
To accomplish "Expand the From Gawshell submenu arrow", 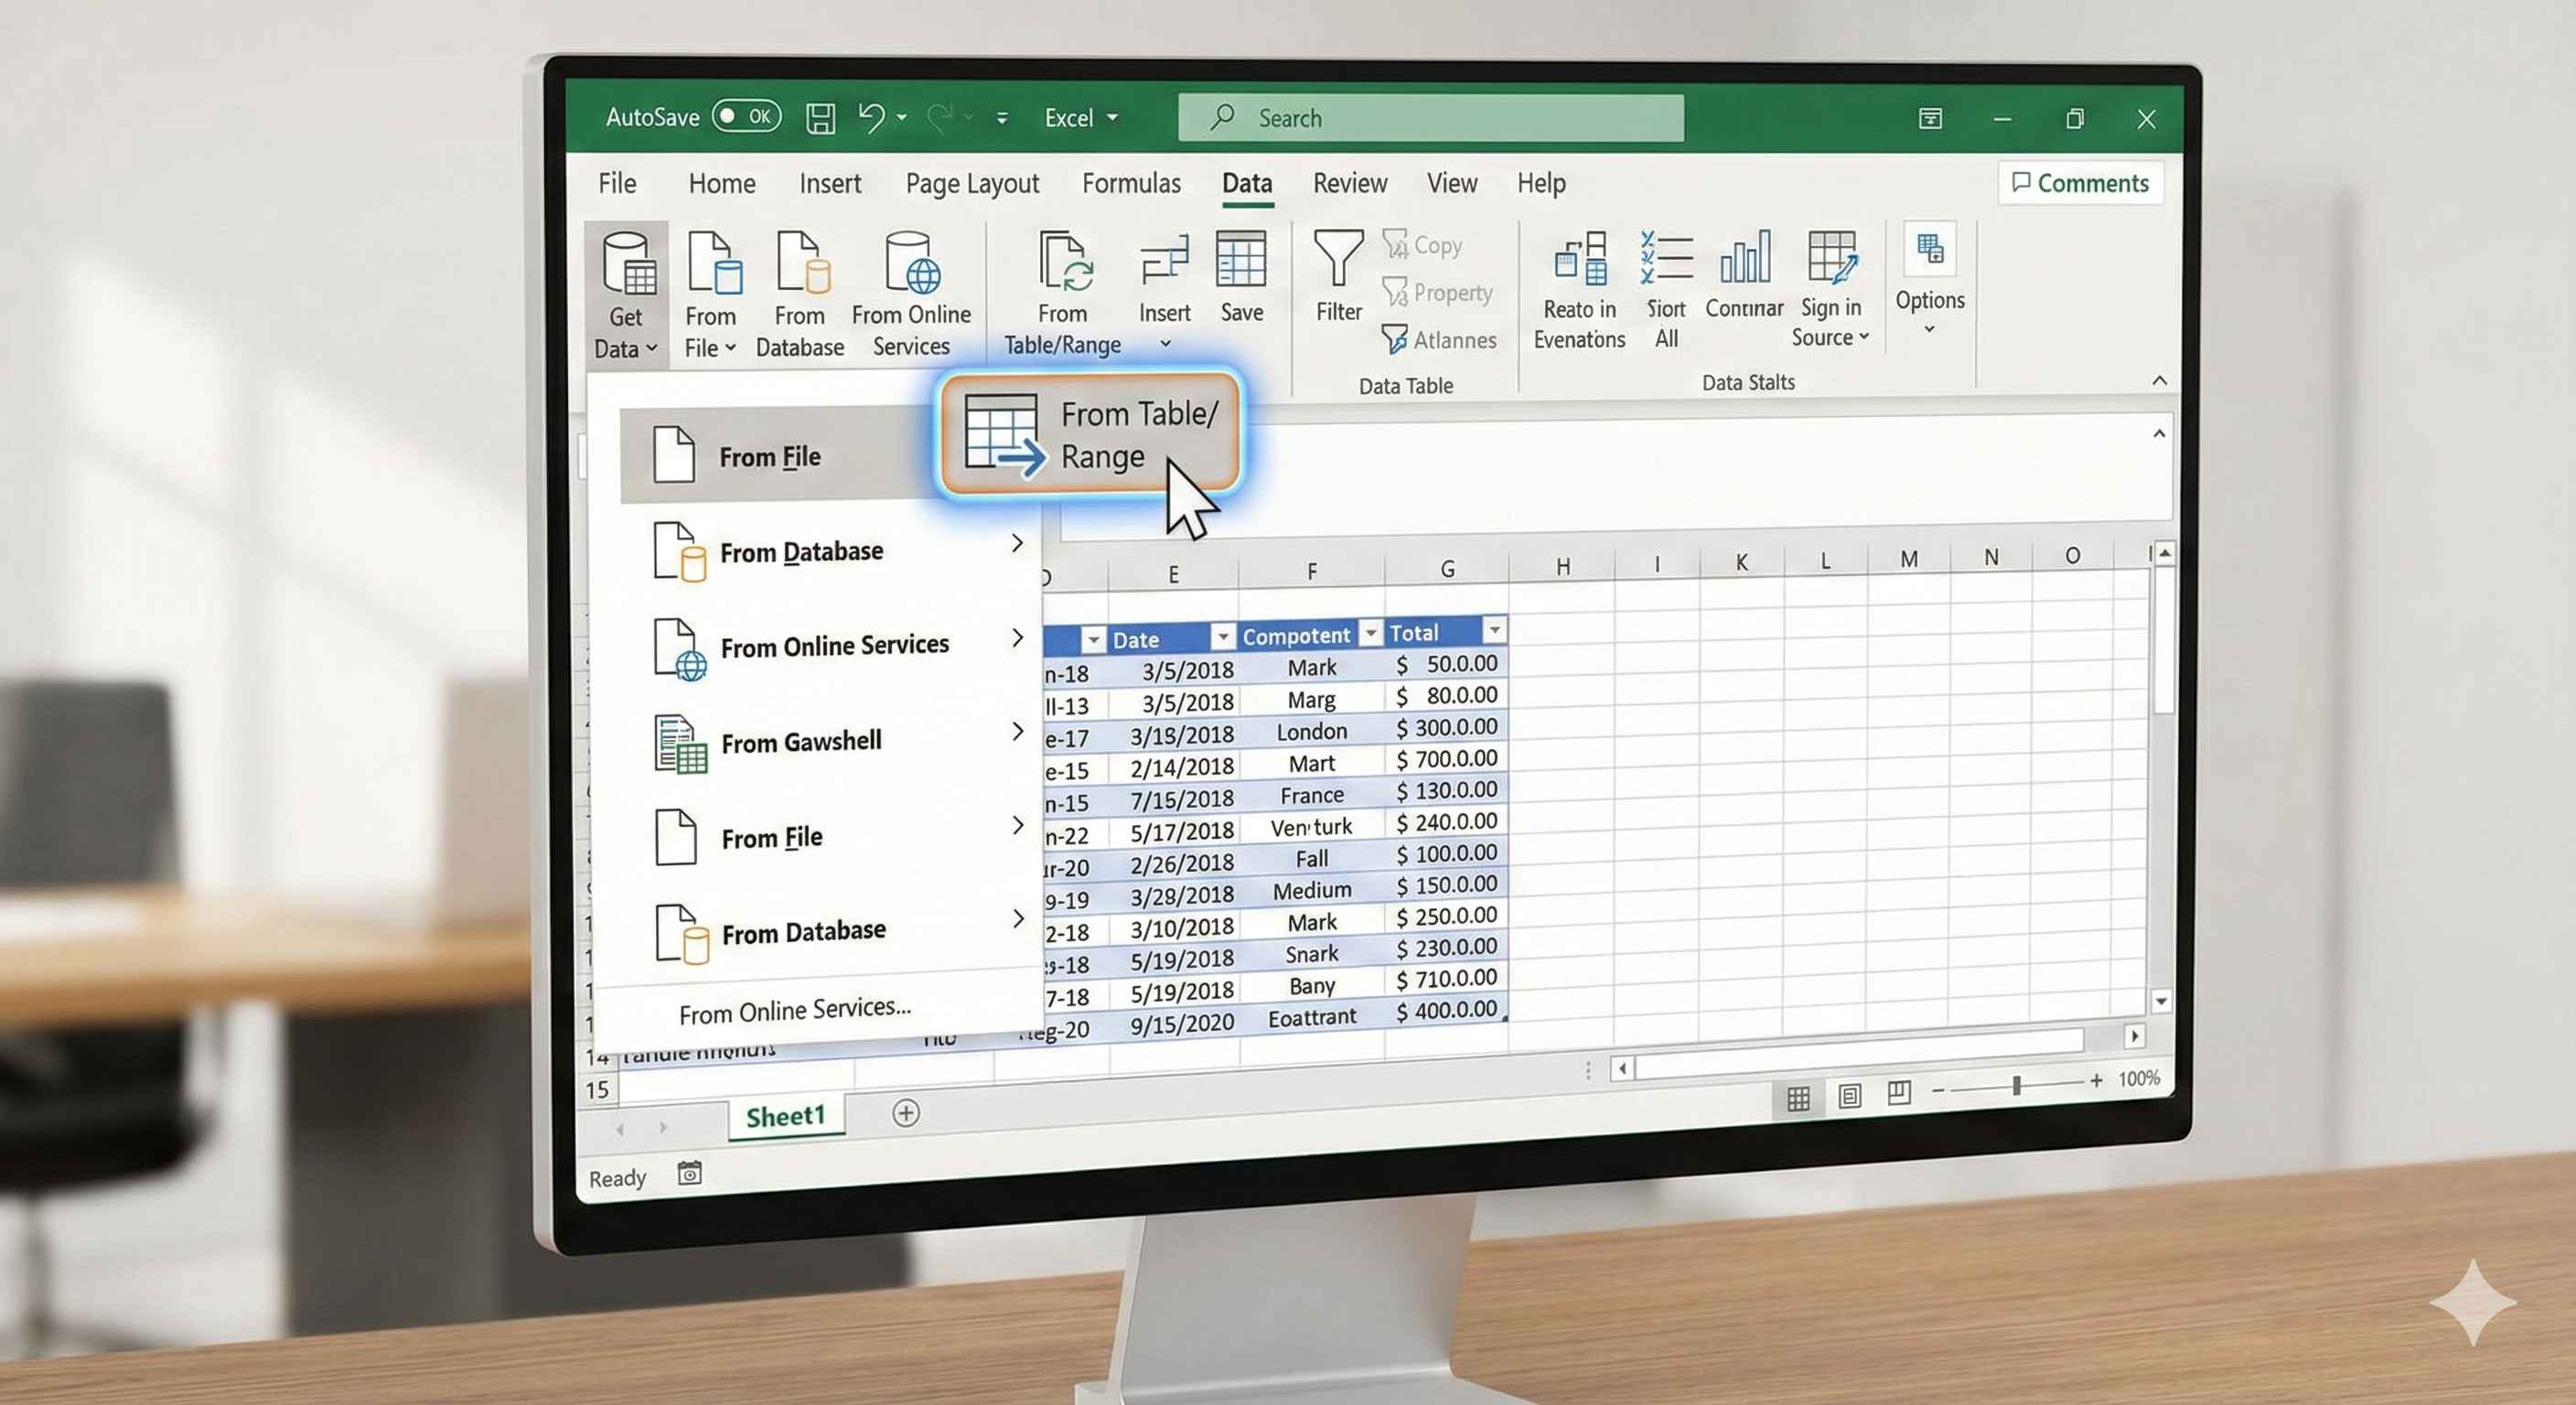I will click(x=1017, y=731).
